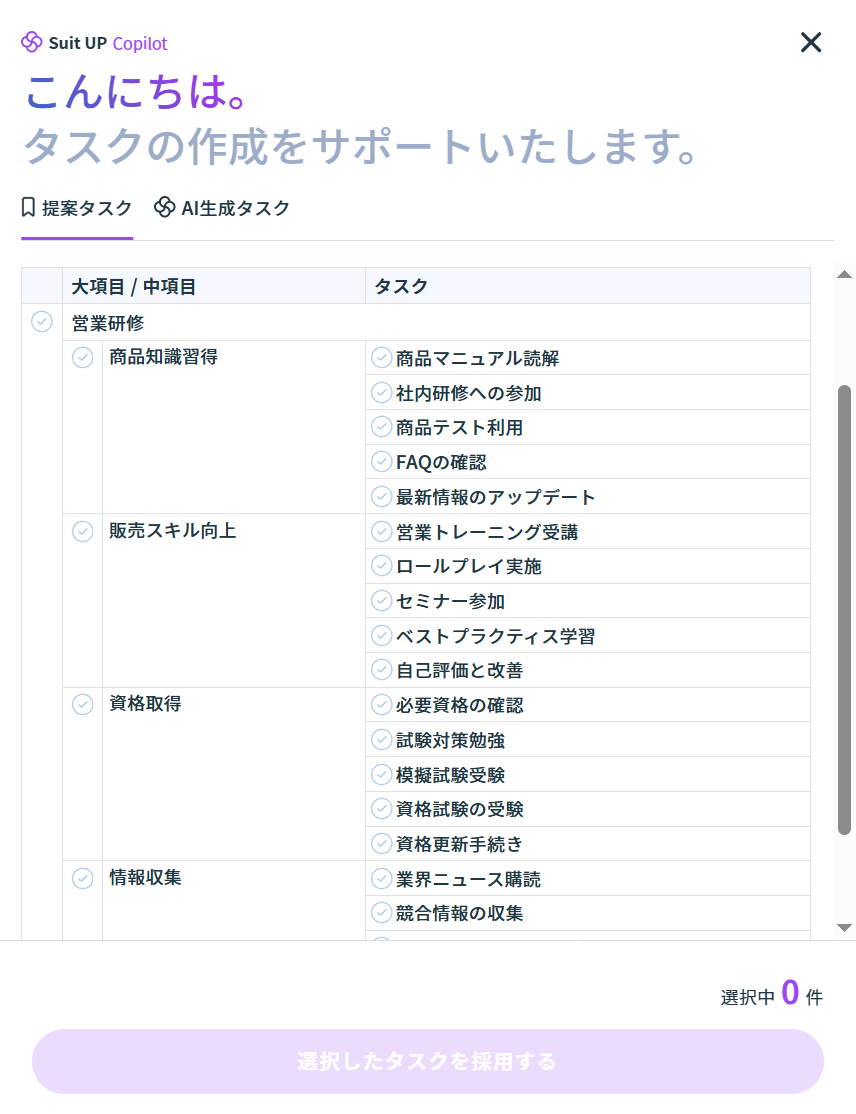Select the FAQの確認 task check icon
The width and height of the screenshot is (856, 1114).
tap(381, 462)
